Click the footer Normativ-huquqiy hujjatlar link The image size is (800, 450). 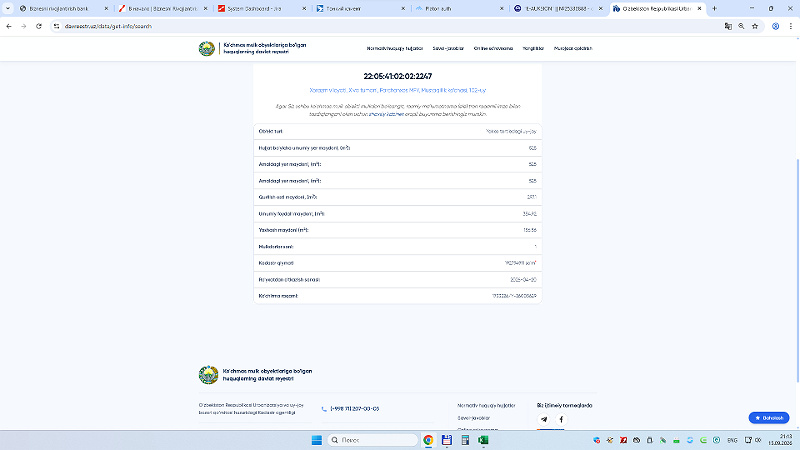[x=486, y=406]
